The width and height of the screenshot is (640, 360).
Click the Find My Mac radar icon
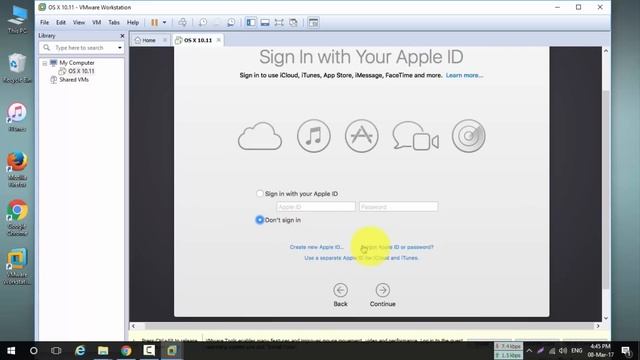469,136
